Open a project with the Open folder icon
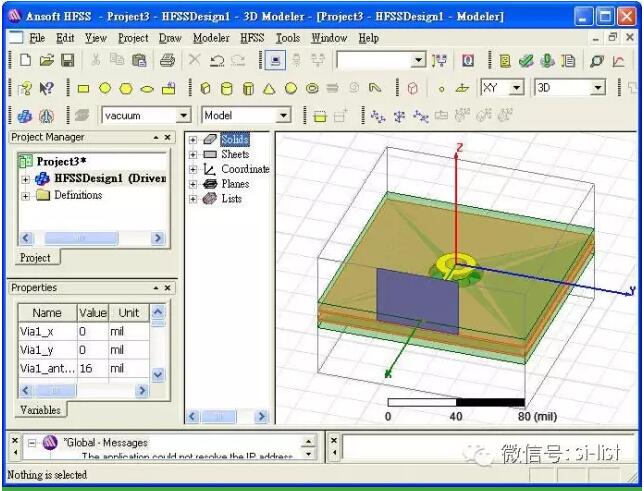The width and height of the screenshot is (644, 491). click(47, 60)
